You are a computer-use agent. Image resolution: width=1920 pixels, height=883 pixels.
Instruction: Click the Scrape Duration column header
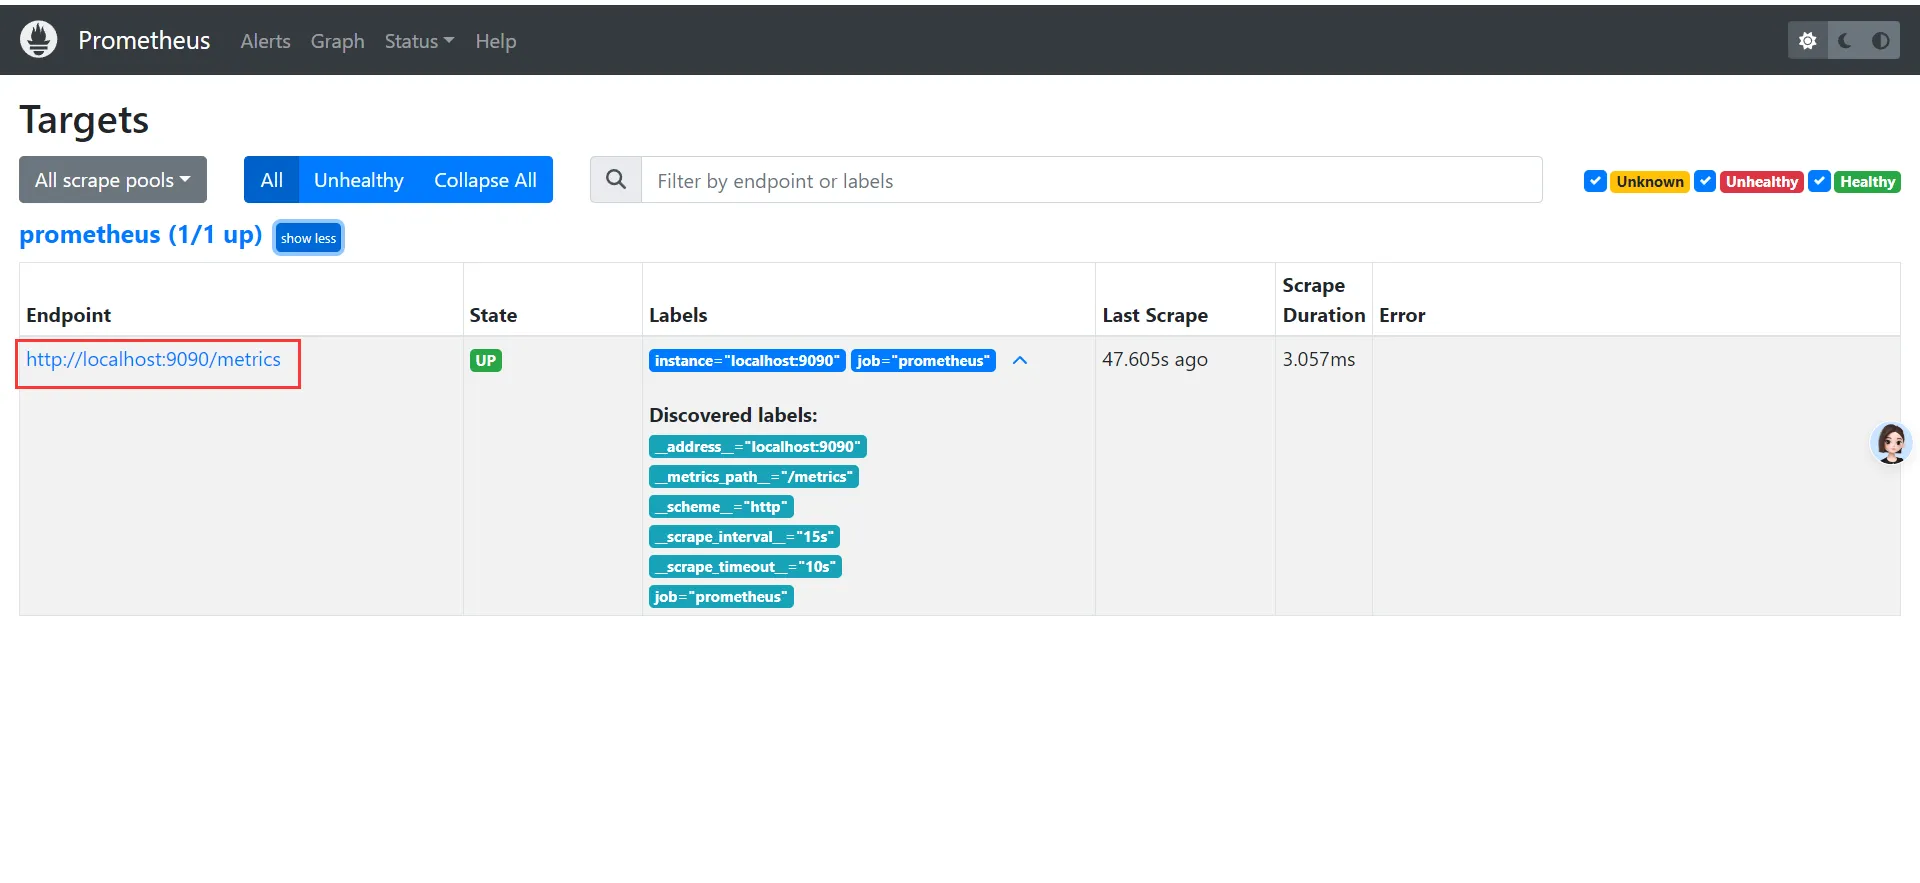[x=1324, y=300]
